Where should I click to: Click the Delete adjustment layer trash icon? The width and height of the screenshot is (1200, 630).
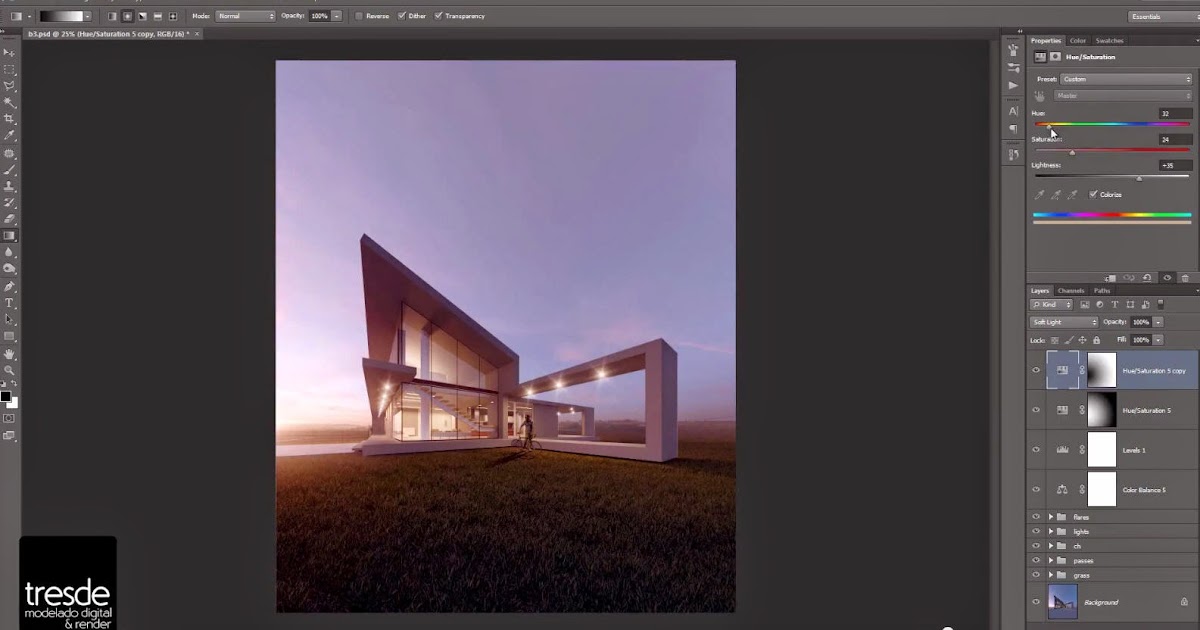(x=1185, y=277)
